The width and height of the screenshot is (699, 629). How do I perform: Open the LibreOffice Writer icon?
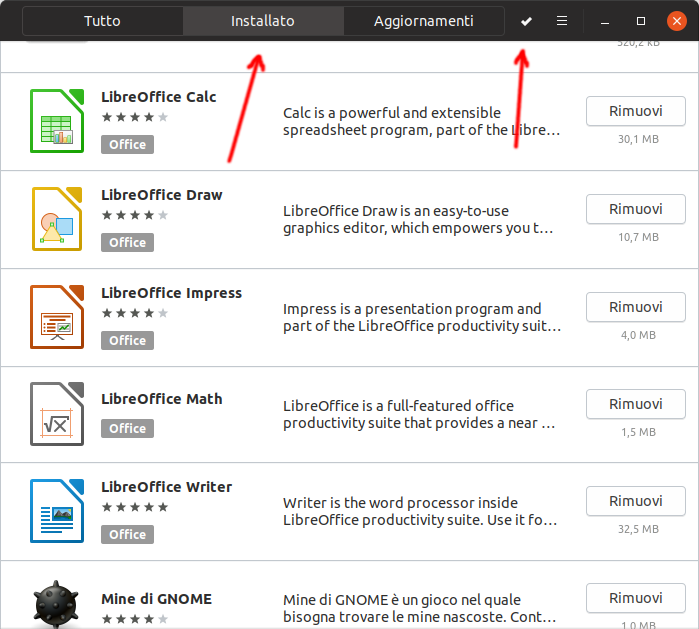[x=56, y=511]
